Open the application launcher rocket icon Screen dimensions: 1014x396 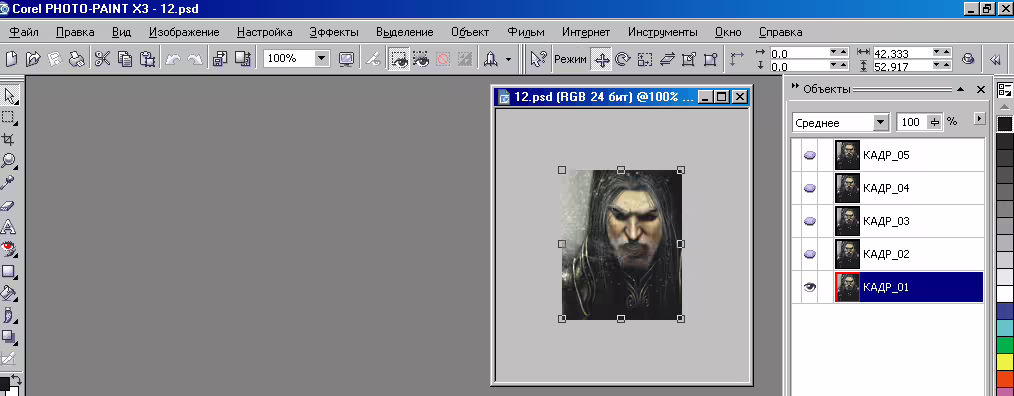point(490,59)
